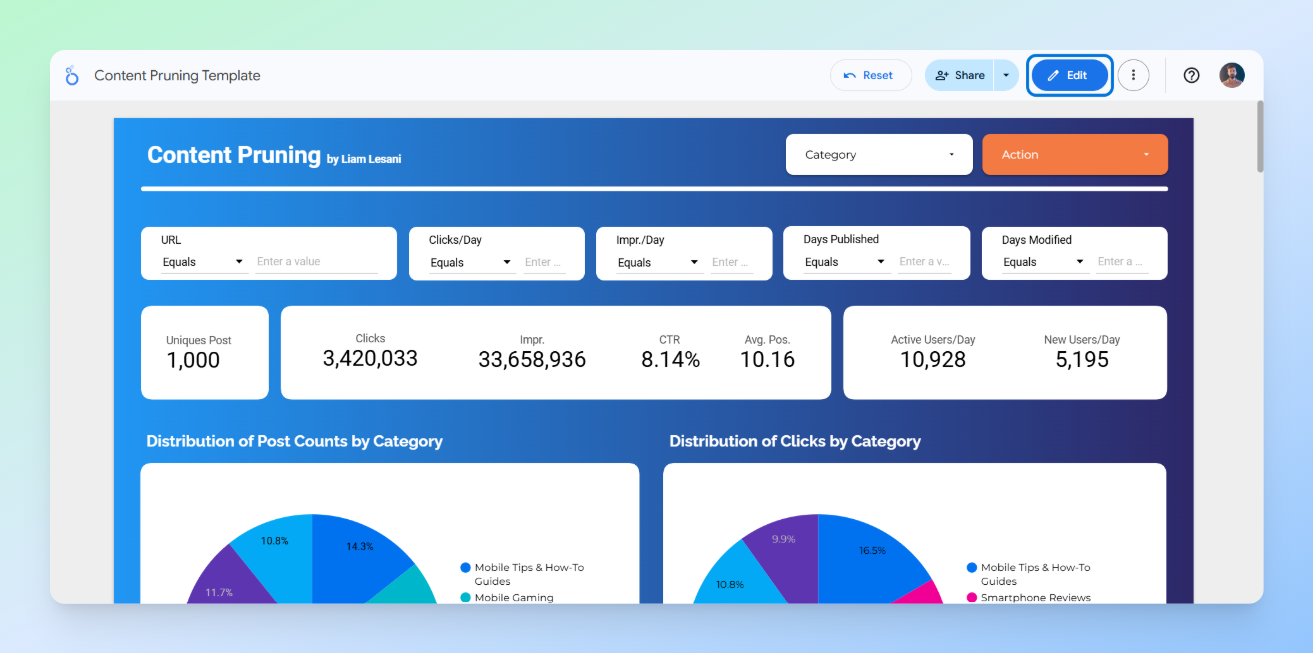The height and width of the screenshot is (653, 1313).
Task: Click the Content Pruning Template title
Action: click(x=176, y=75)
